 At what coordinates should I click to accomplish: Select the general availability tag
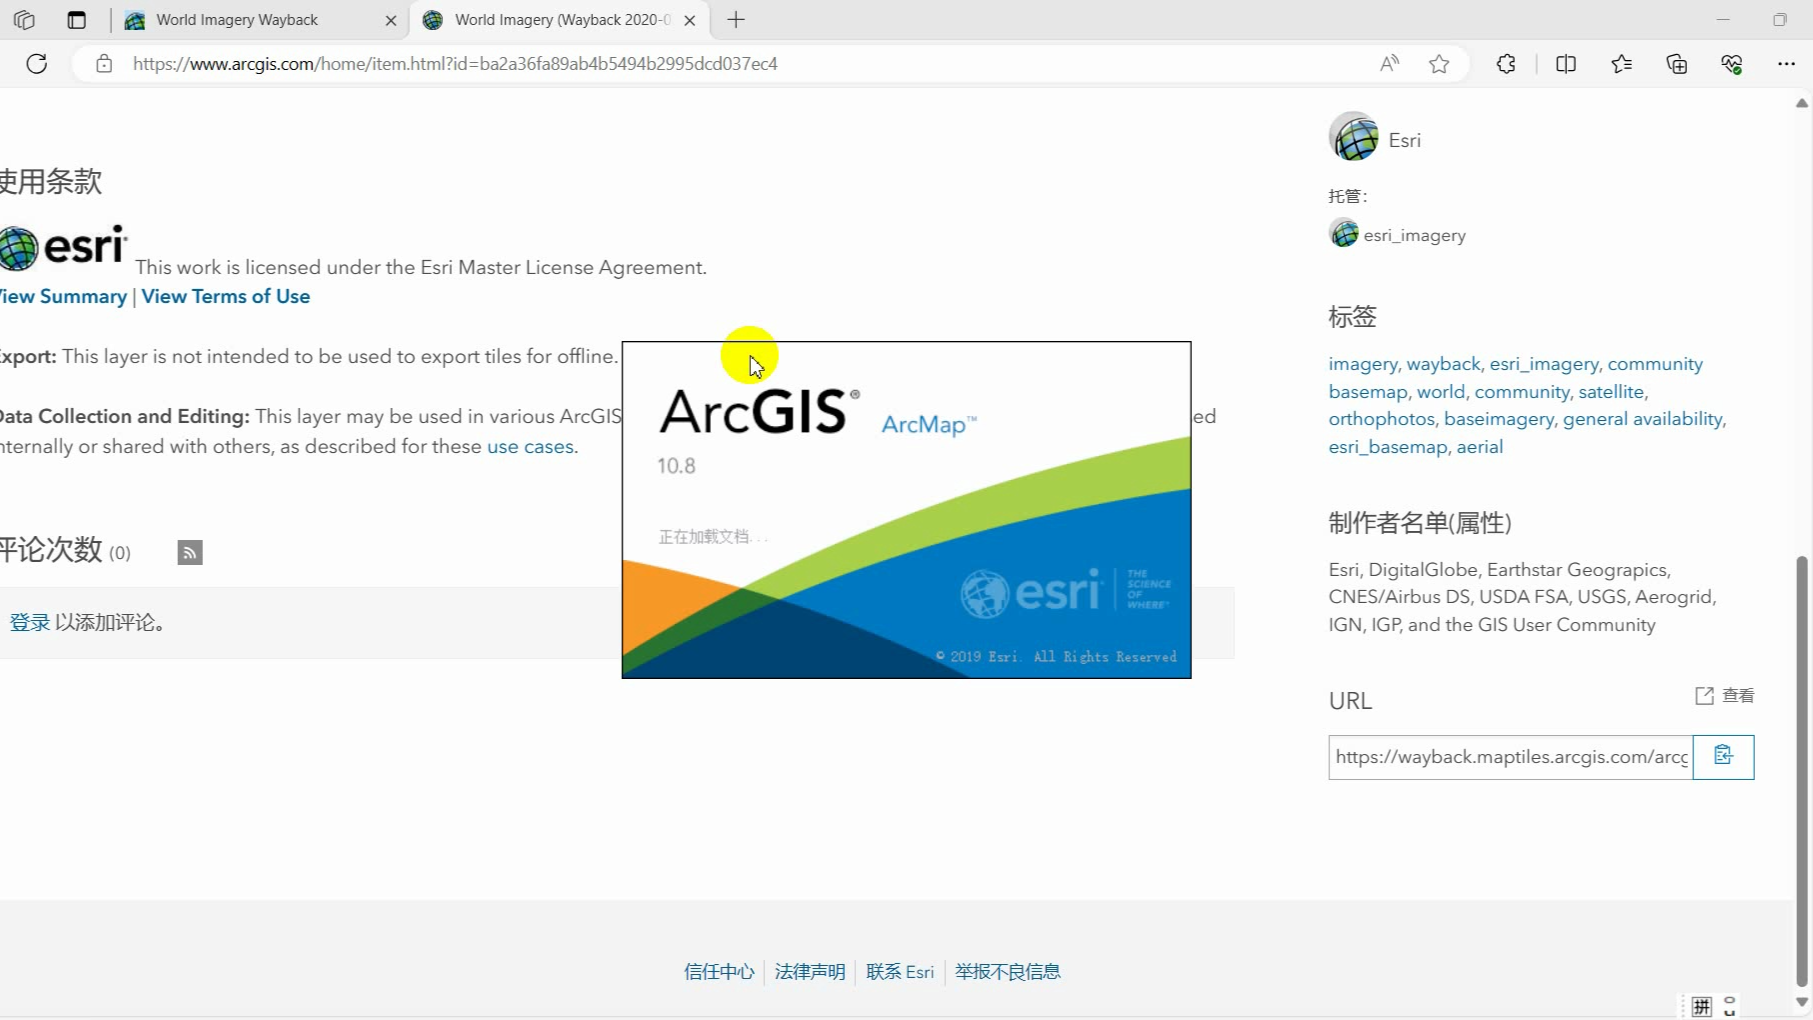tap(1642, 419)
